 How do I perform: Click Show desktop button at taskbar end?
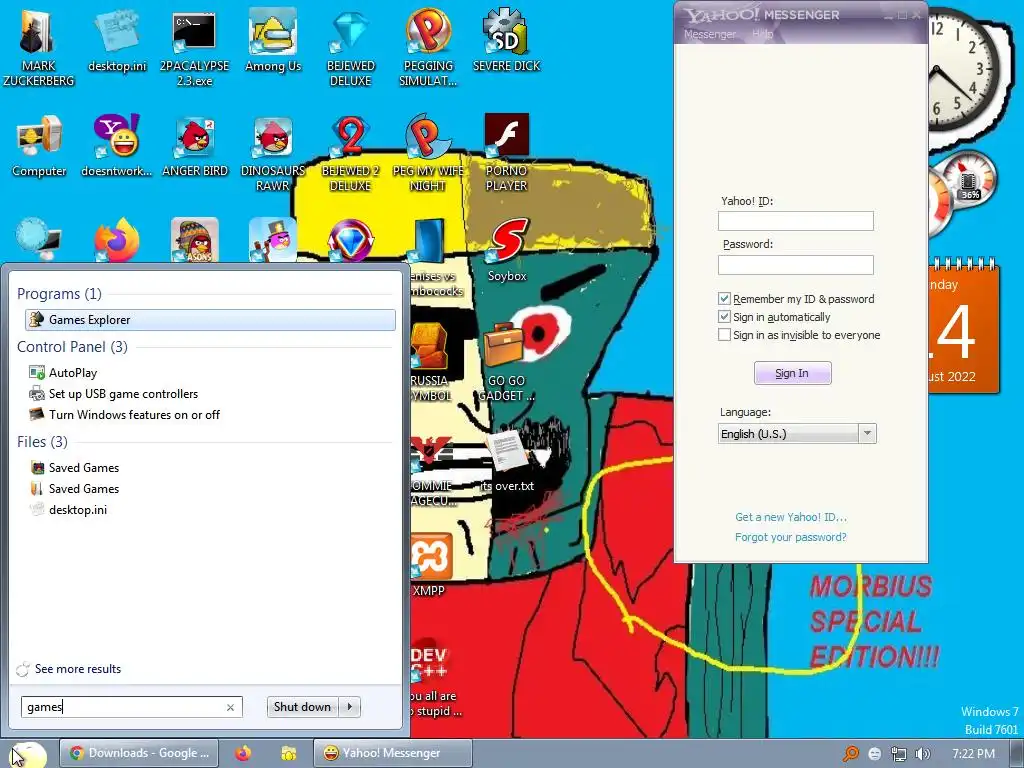[1018, 754]
